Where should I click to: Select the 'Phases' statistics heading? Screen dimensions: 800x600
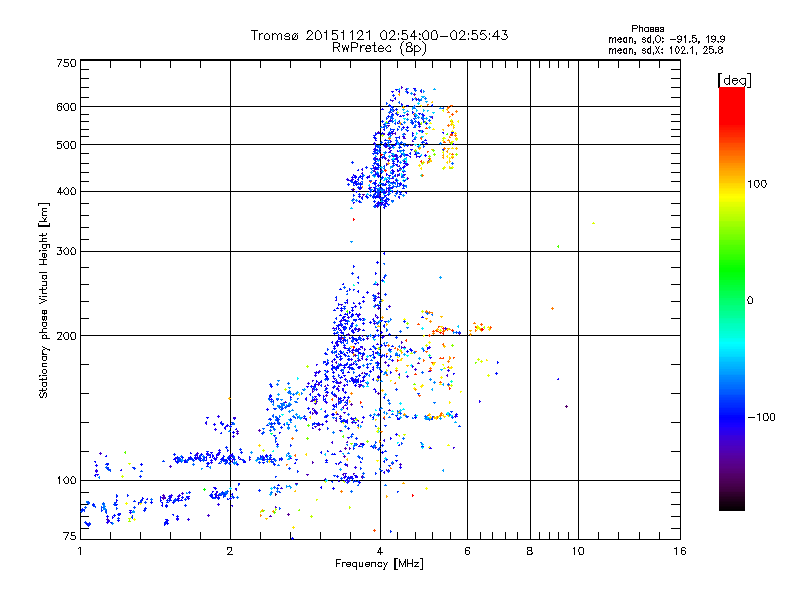(647, 29)
